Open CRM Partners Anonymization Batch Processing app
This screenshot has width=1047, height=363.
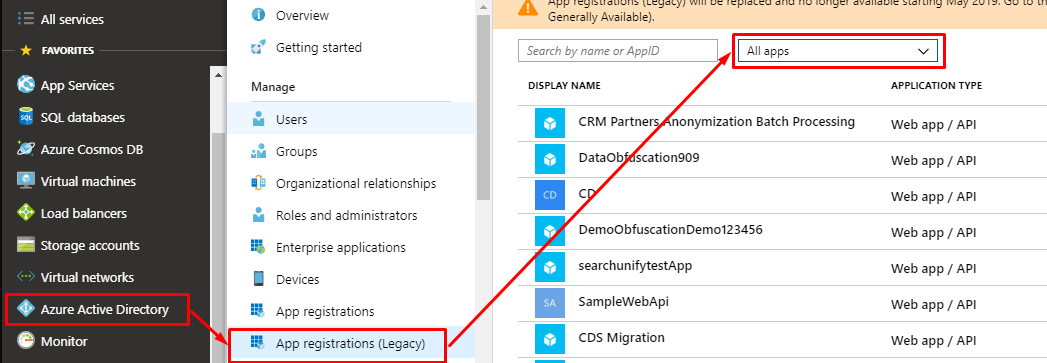click(716, 121)
